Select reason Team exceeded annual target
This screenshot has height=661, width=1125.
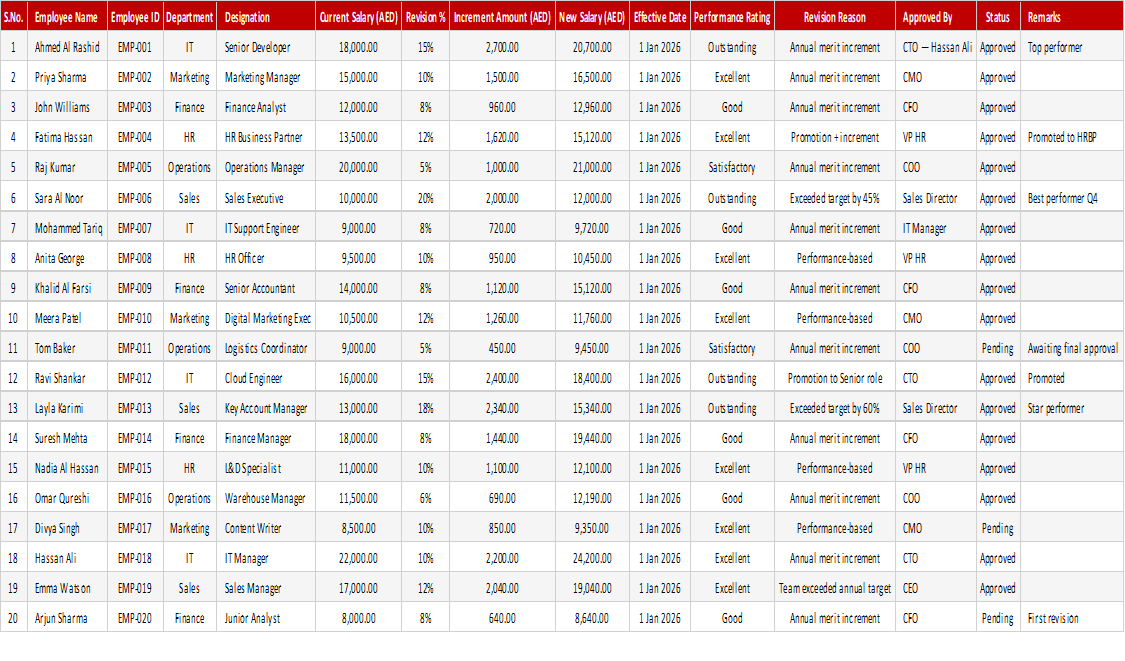(x=834, y=589)
